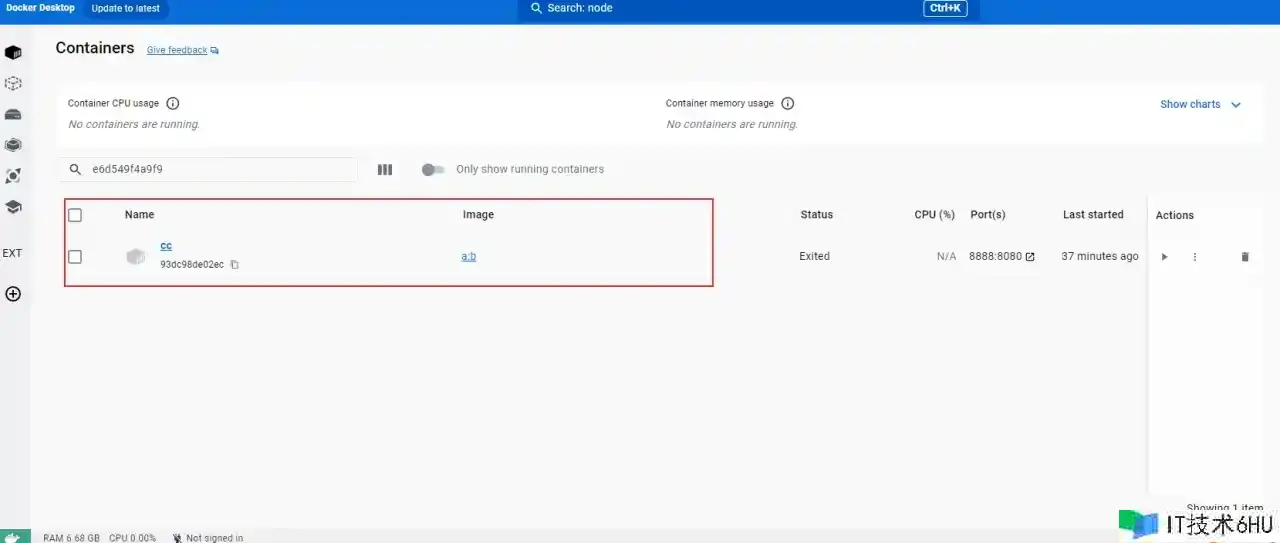Open the table columns chooser

[x=385, y=170]
